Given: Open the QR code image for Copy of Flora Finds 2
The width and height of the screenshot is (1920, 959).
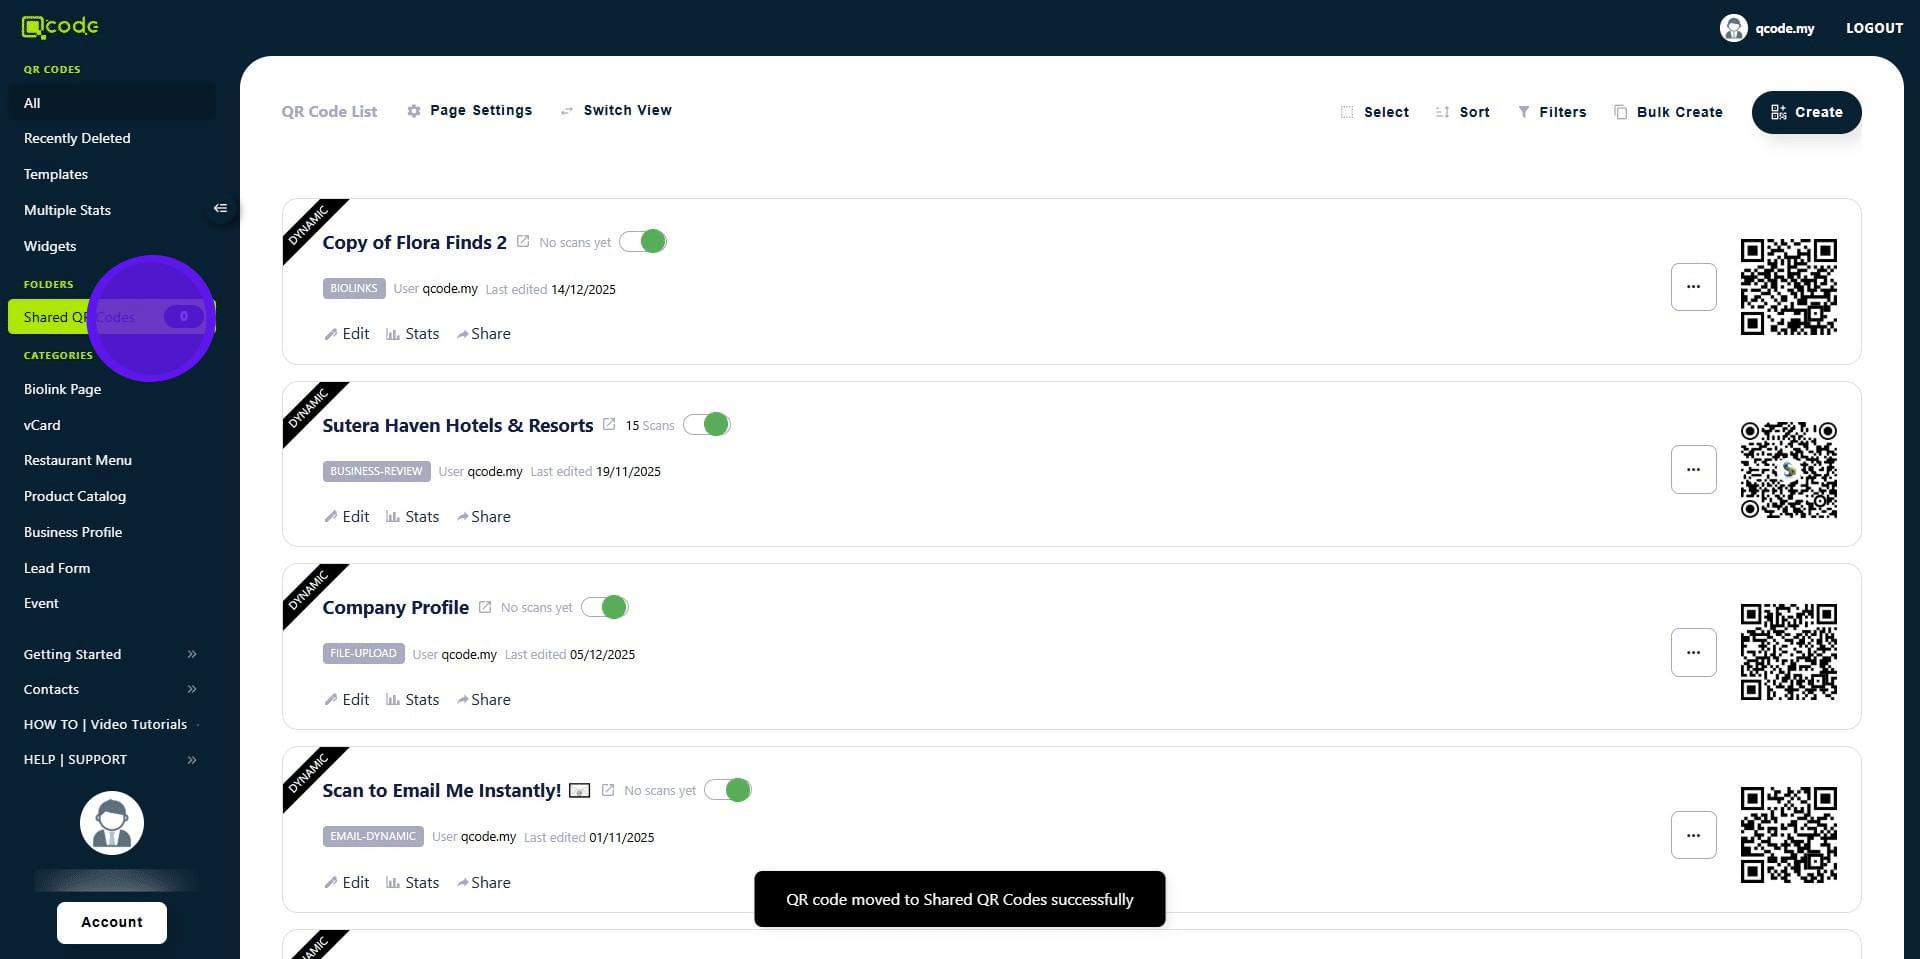Looking at the screenshot, I should coord(1788,287).
